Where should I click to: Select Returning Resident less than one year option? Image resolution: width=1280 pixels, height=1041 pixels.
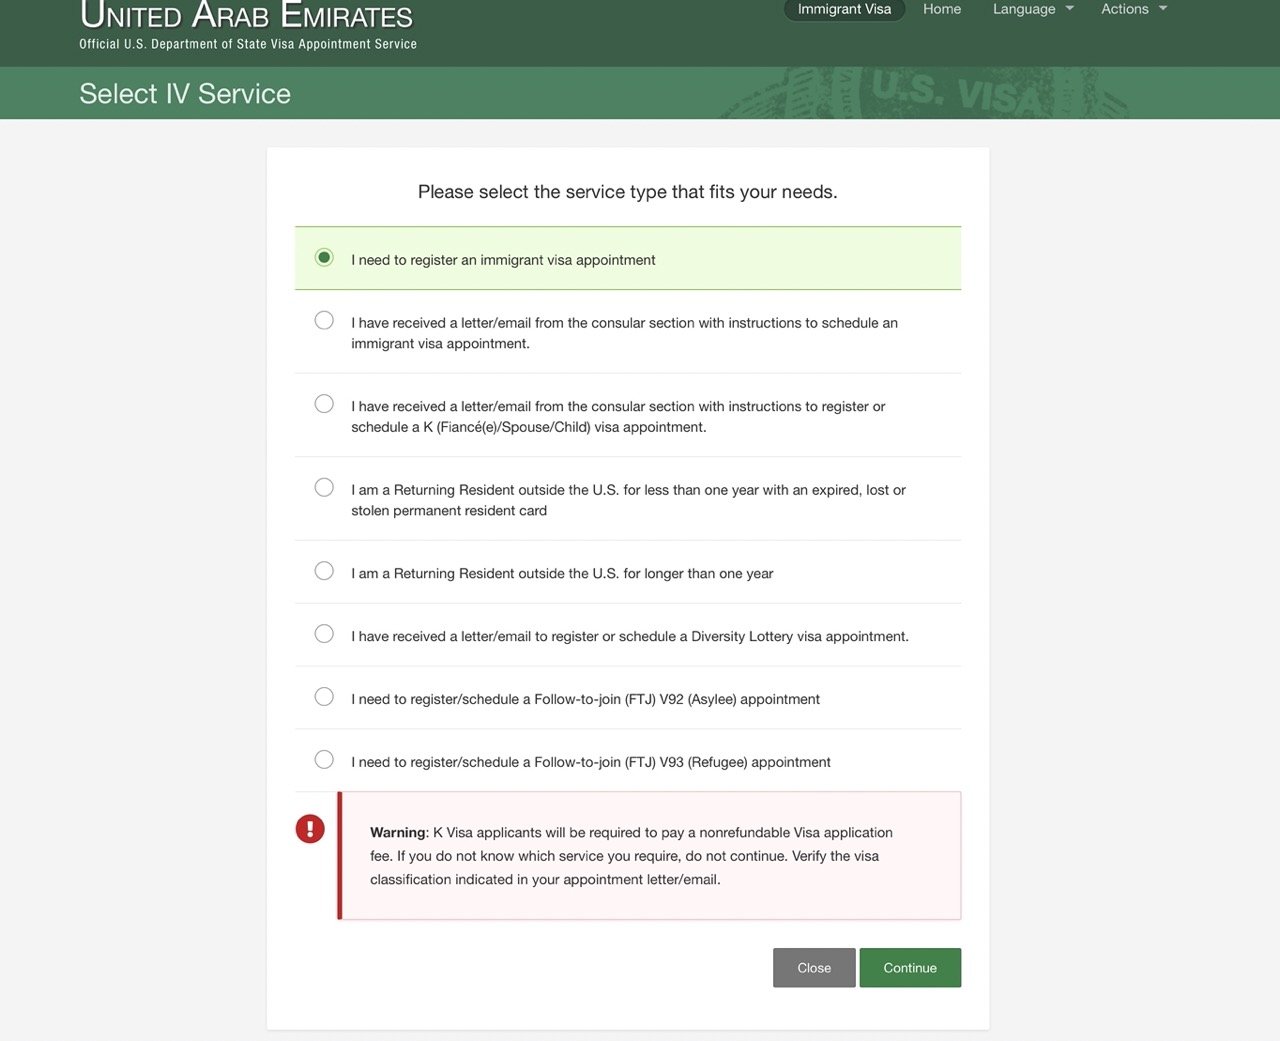coord(324,488)
